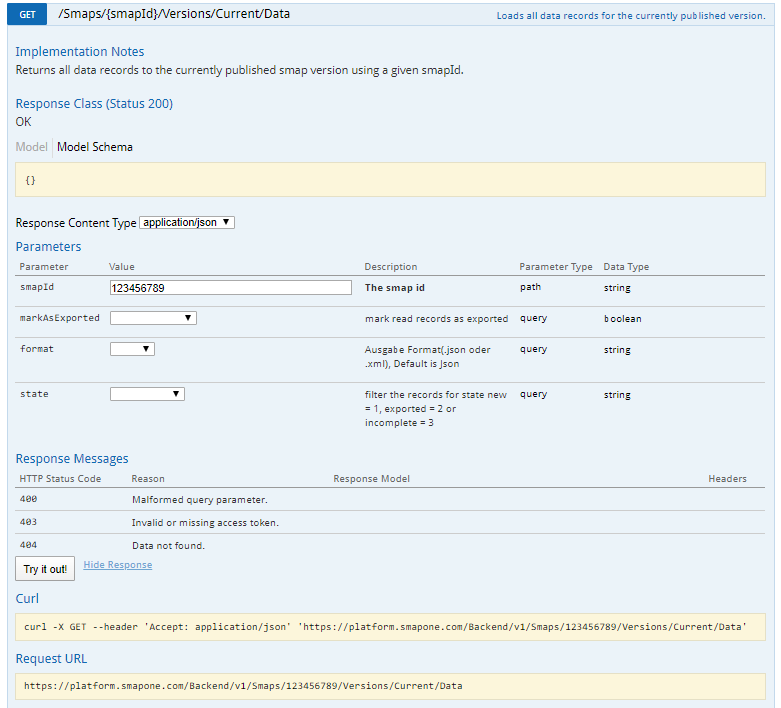Click 'The smap id' description
781x708 pixels.
[x=394, y=287]
